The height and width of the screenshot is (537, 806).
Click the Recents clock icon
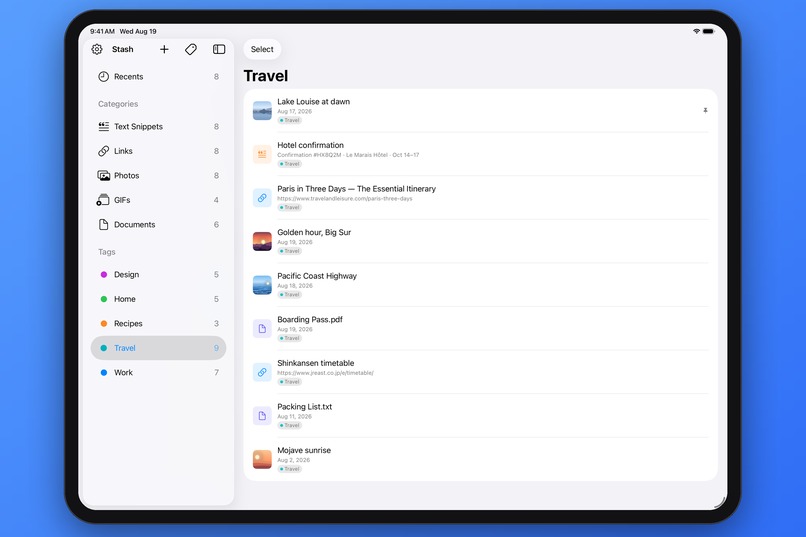(103, 77)
